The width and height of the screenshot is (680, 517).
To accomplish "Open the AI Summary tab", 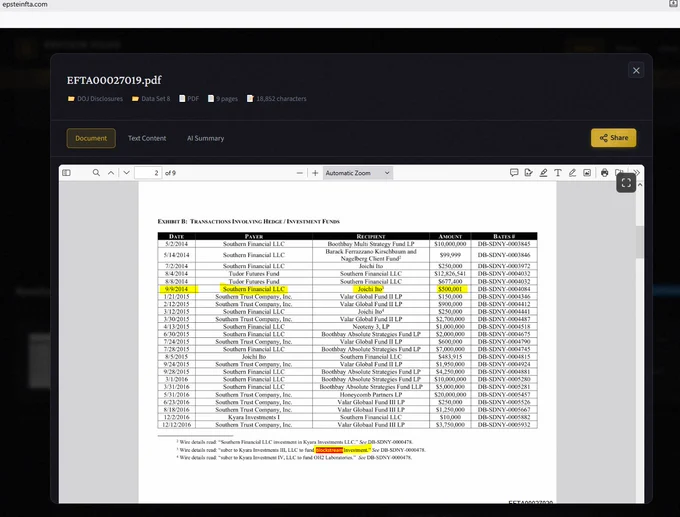I will point(206,138).
